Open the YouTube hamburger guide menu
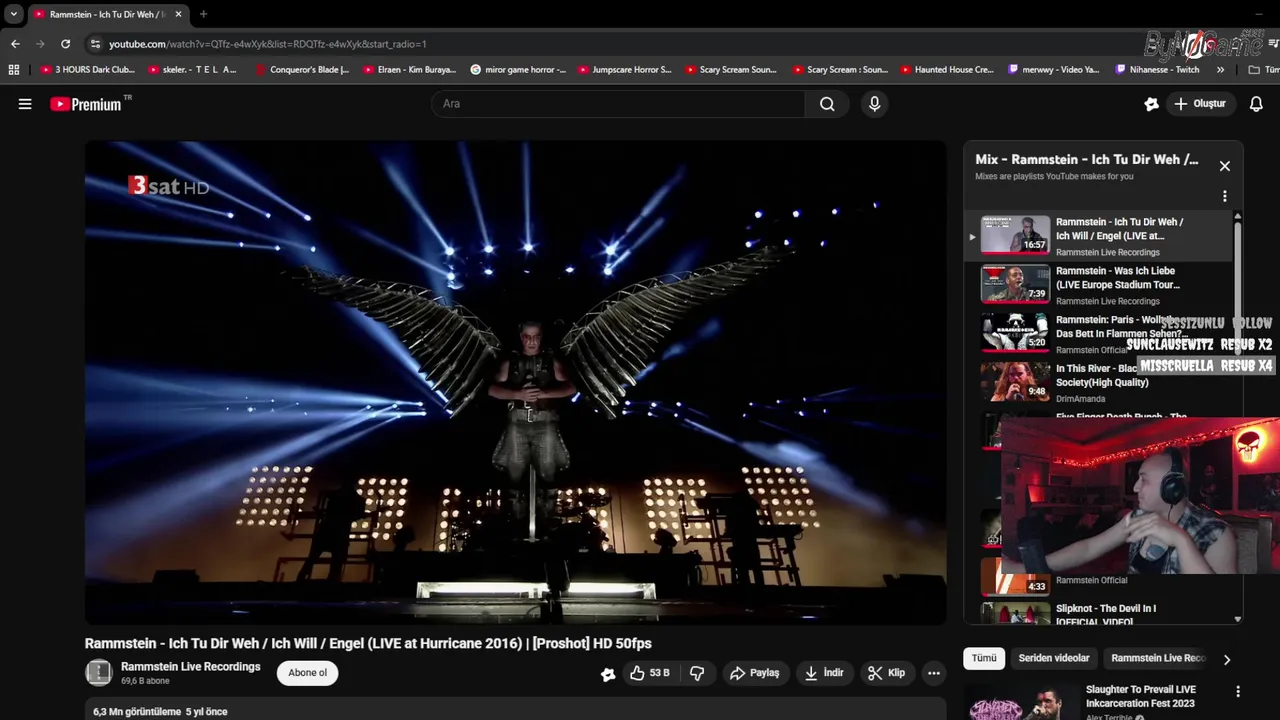 click(x=25, y=104)
